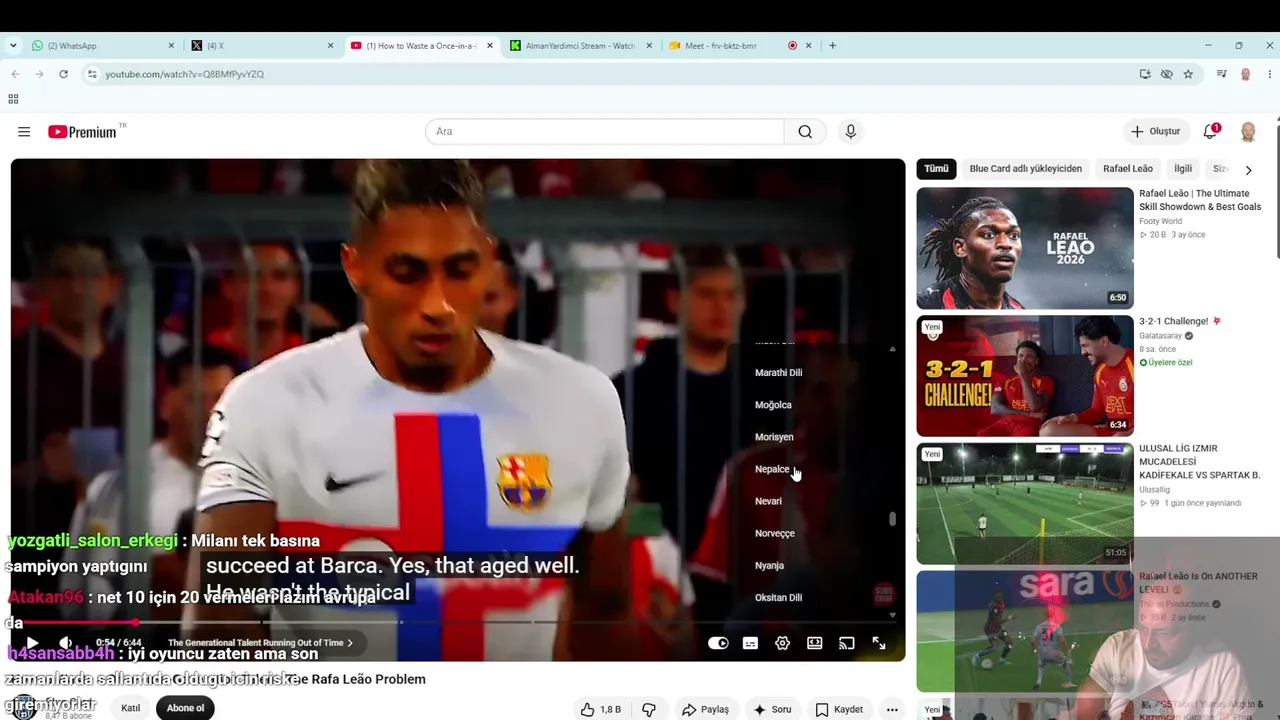
Task: Show more filter chips with arrow
Action: click(x=1248, y=170)
